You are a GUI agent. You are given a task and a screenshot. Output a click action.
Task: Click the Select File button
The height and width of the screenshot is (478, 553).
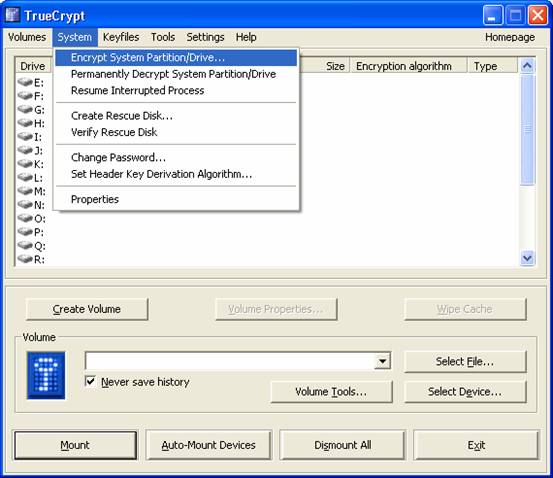[x=465, y=362]
